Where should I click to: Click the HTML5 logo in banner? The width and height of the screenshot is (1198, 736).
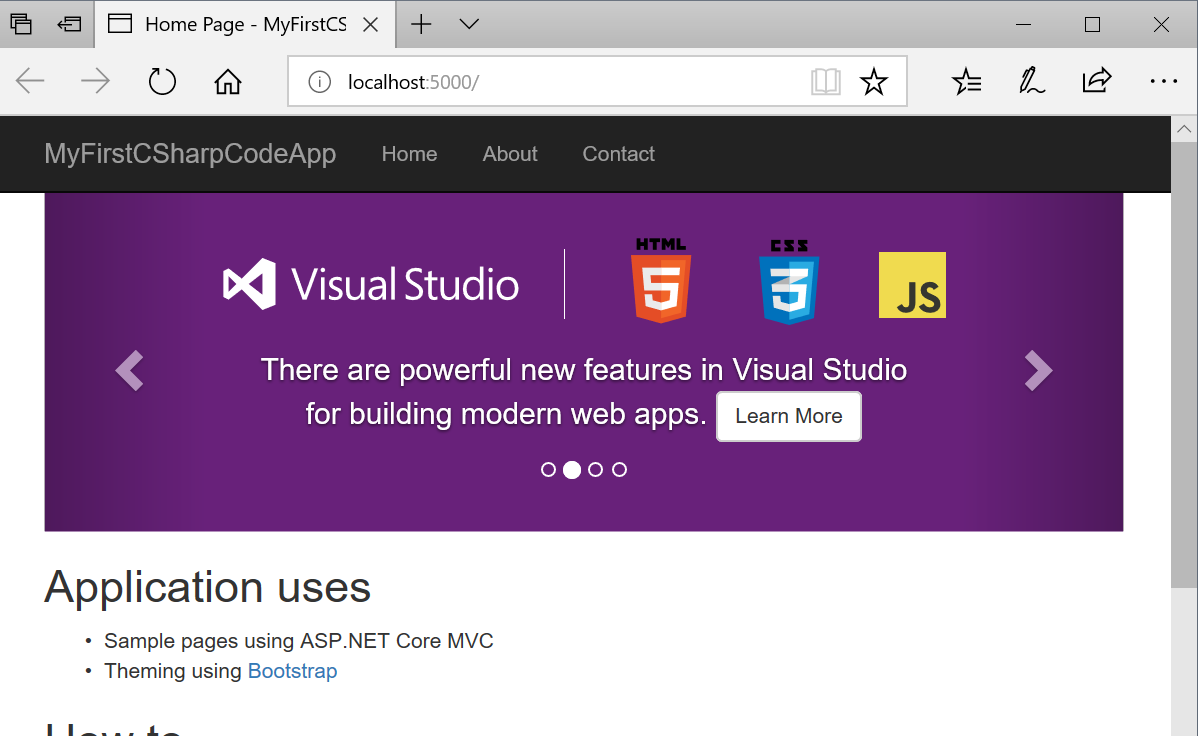[661, 280]
